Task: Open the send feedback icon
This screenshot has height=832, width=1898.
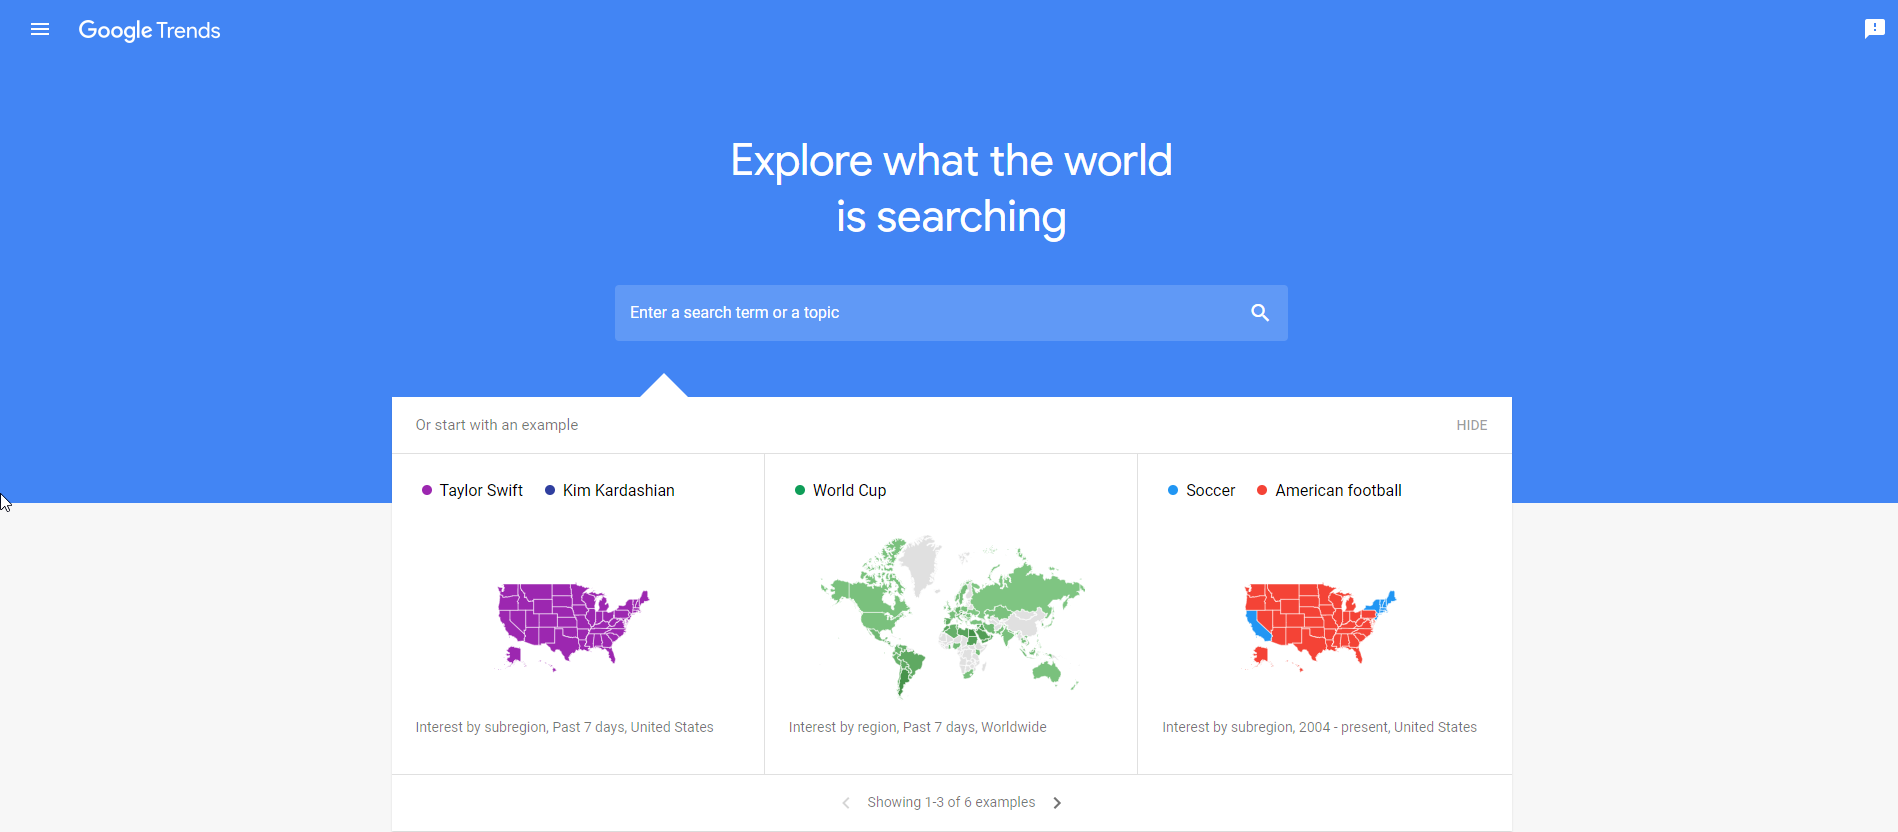Action: 1874,29
